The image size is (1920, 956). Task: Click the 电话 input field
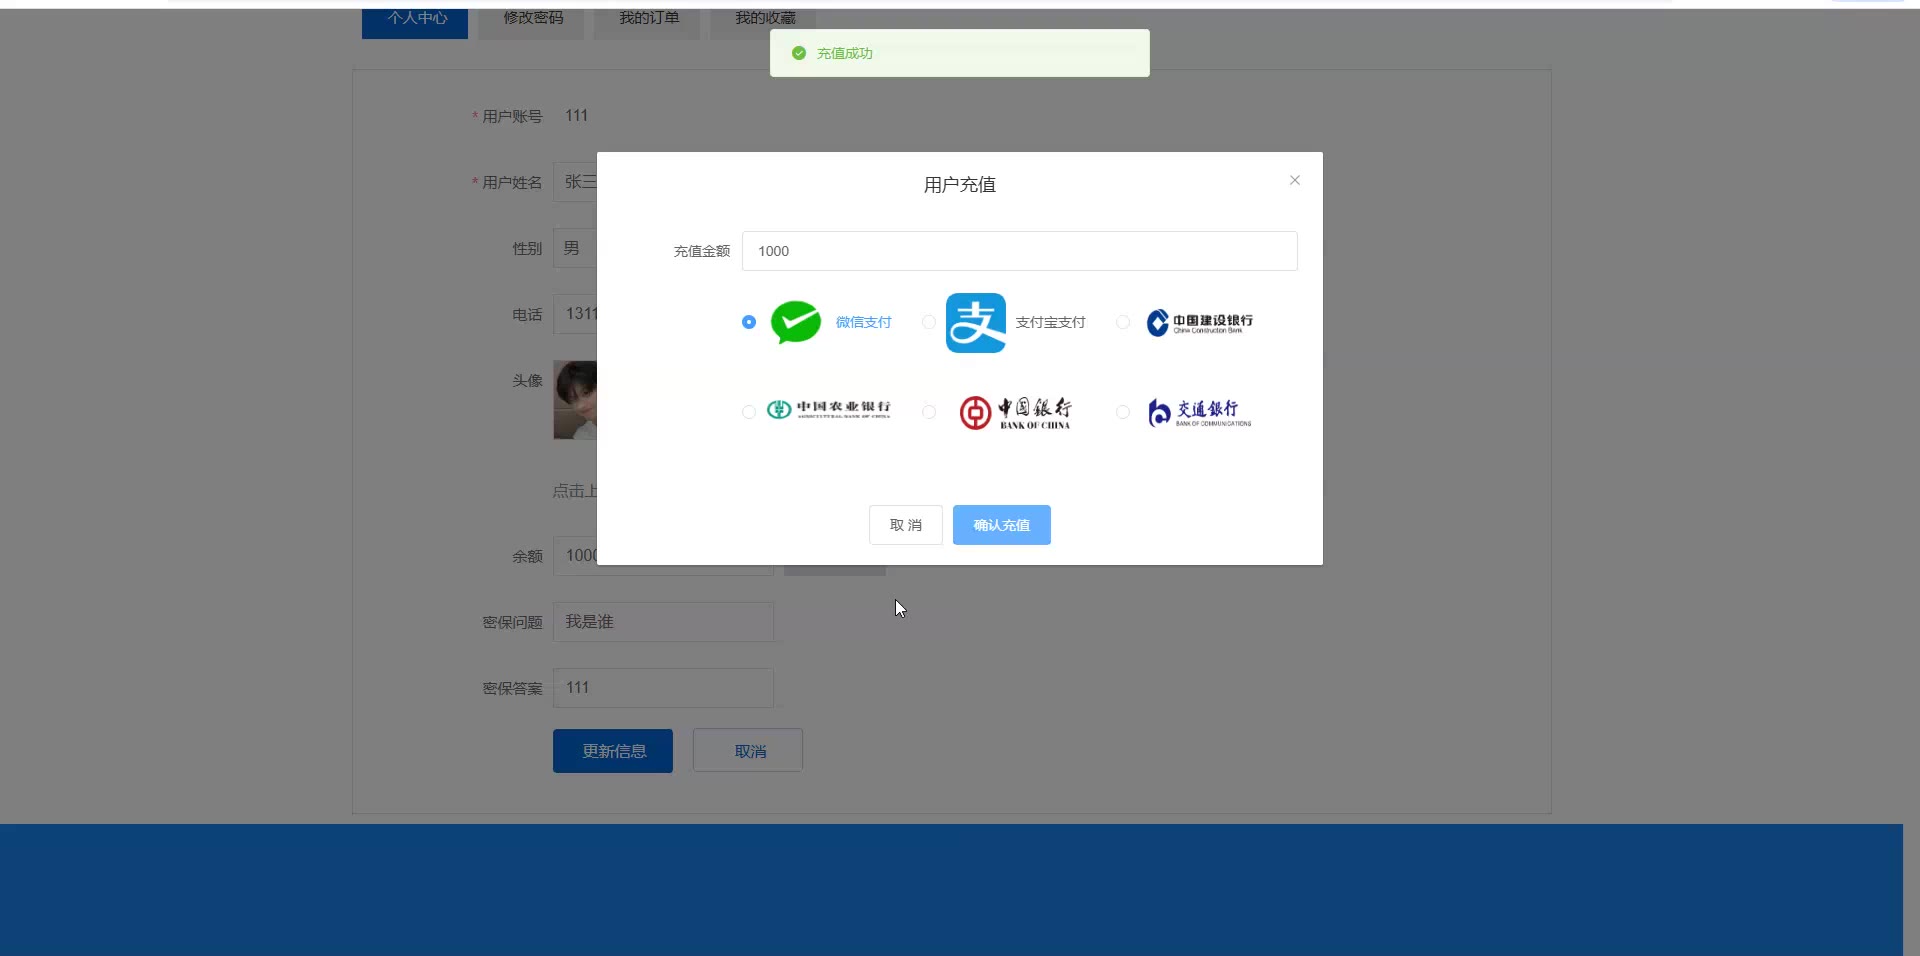[x=576, y=314]
